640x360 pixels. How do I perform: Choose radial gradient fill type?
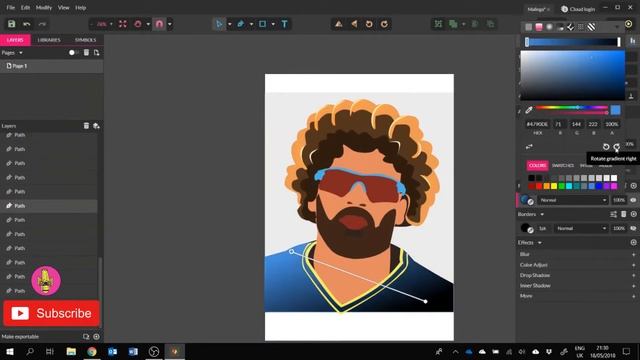549,27
